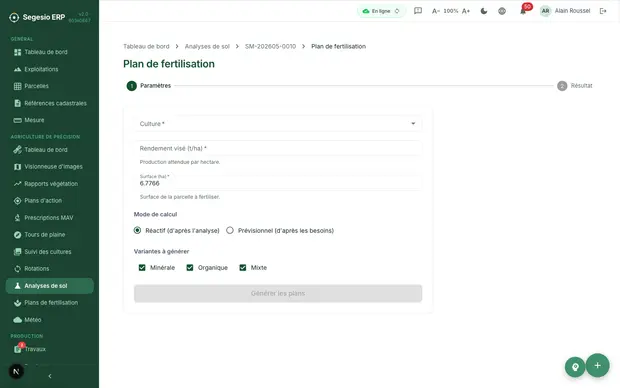Open Travaux icon with badge
620x388 pixels.
[18, 348]
